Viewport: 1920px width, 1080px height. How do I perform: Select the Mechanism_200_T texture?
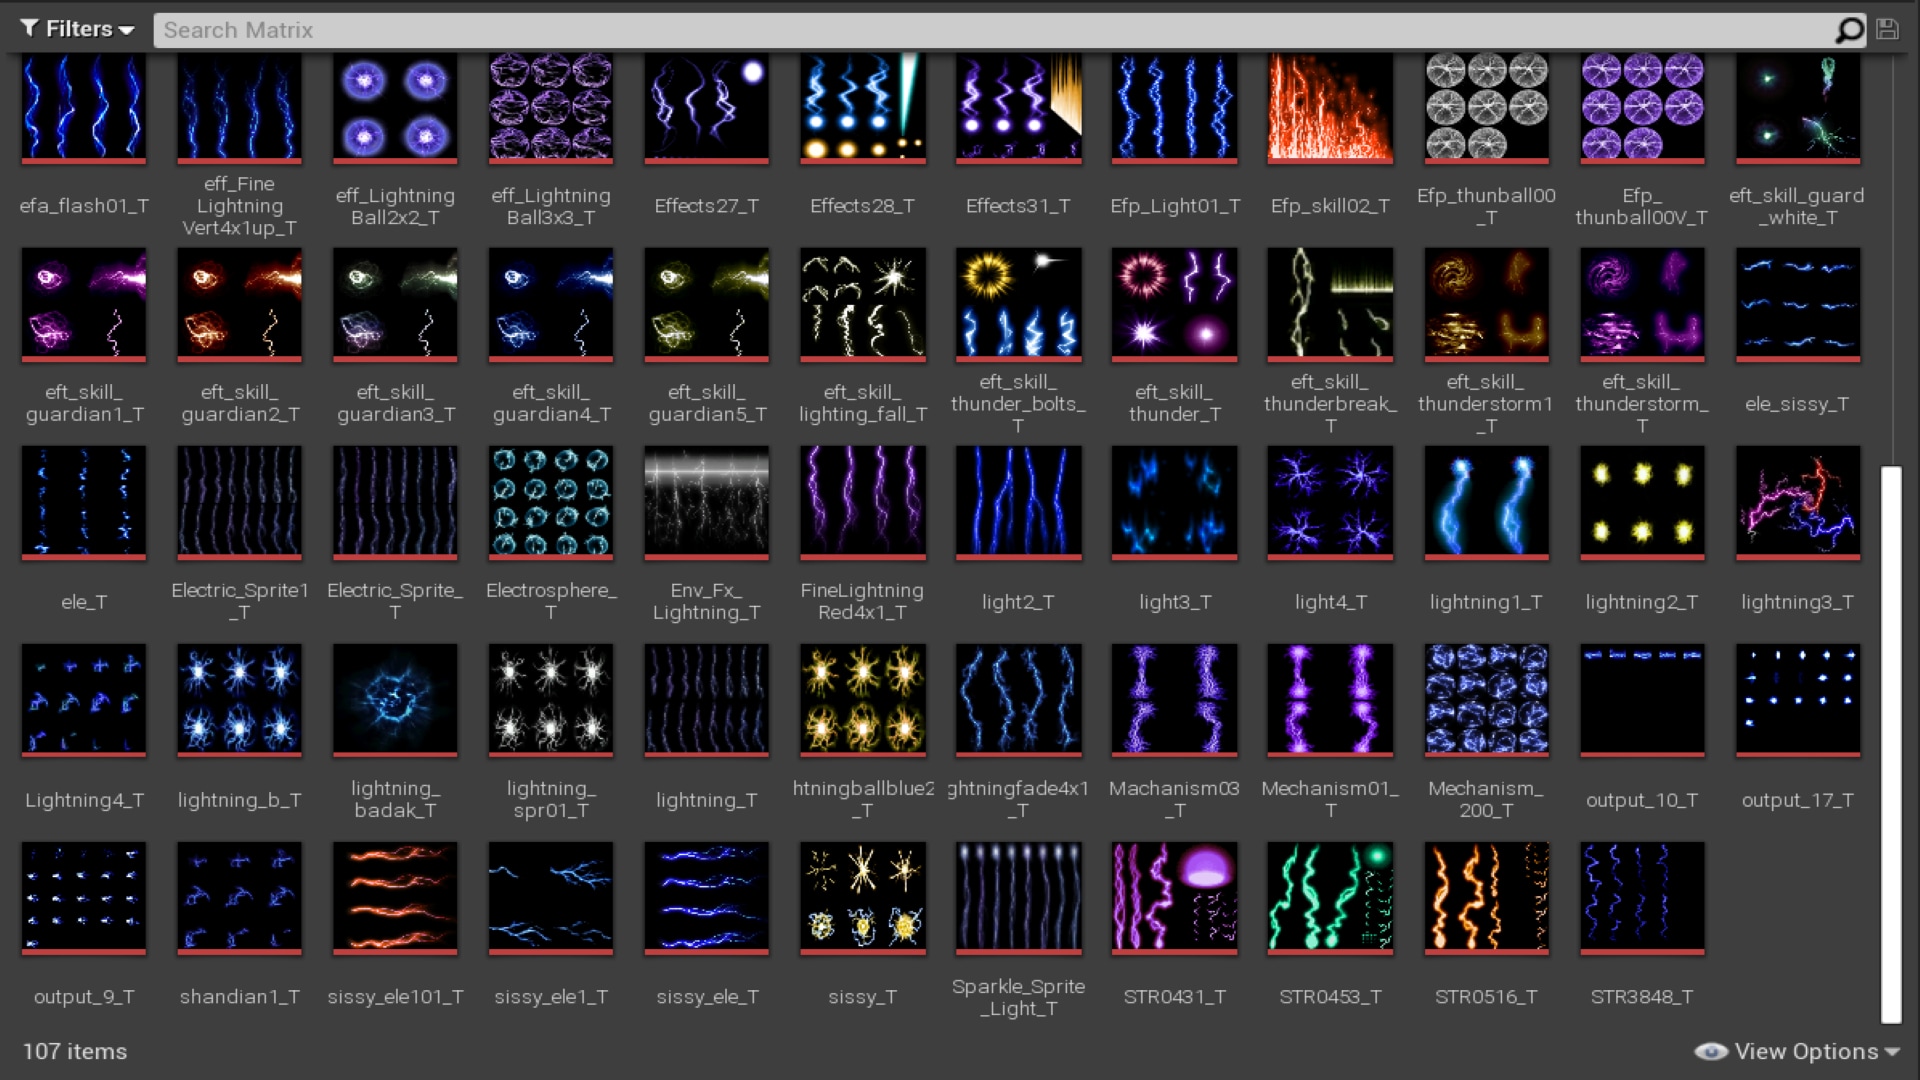[1485, 699]
